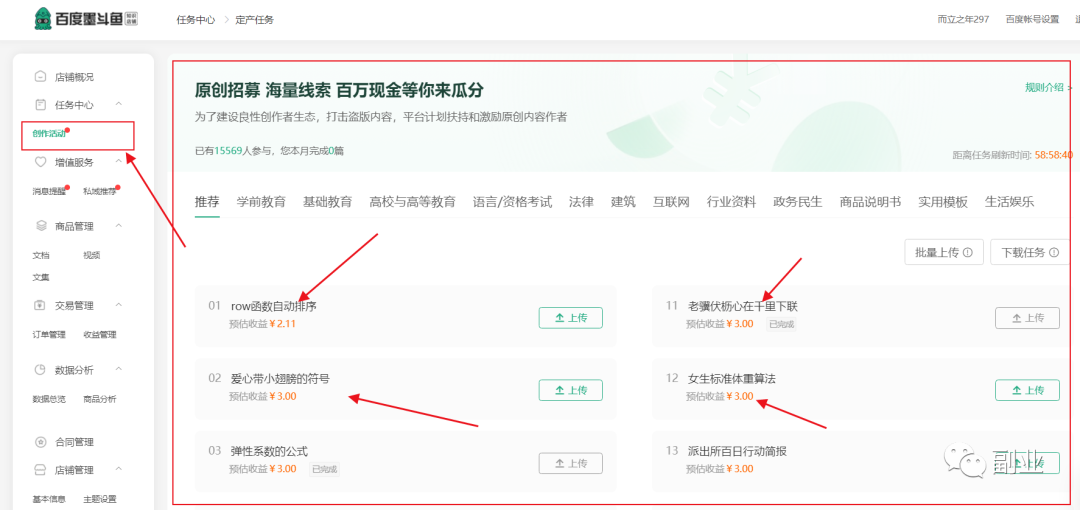Screen dimensions: 1080x510
Task: Click the 商品管理 layers icon
Action: (41, 226)
